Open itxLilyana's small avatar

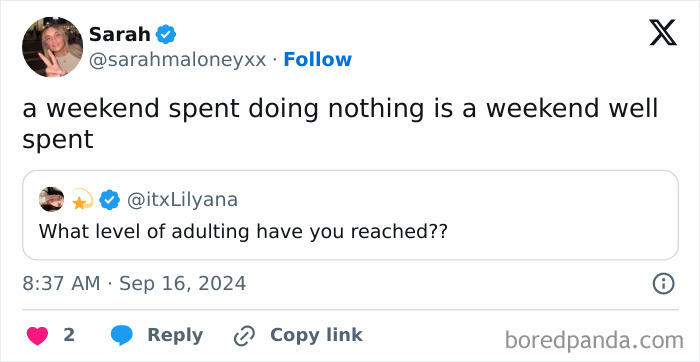click(x=51, y=199)
